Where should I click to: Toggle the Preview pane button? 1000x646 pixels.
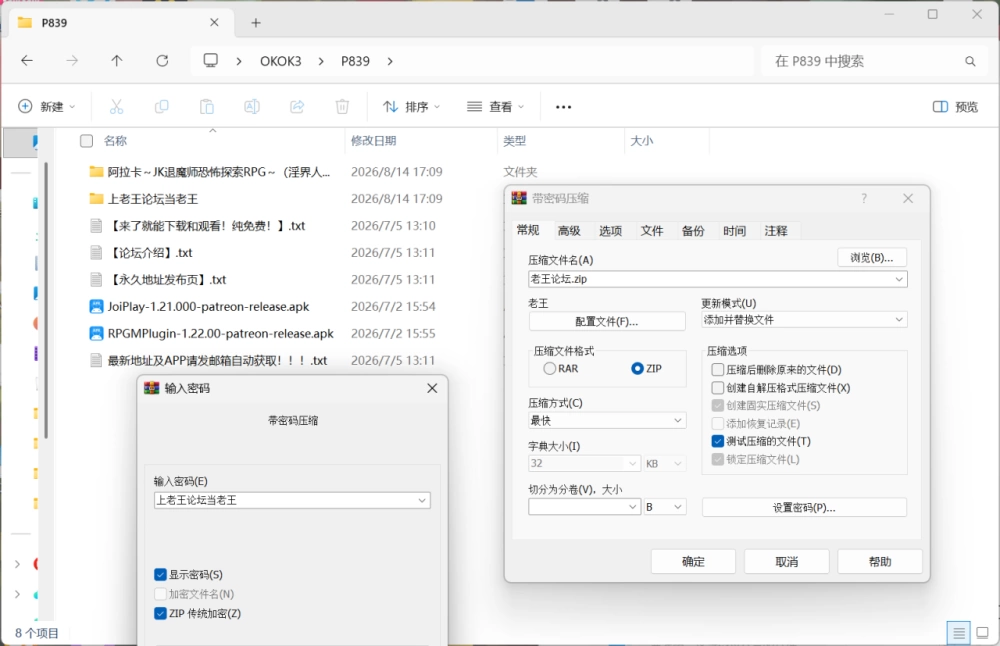955,106
